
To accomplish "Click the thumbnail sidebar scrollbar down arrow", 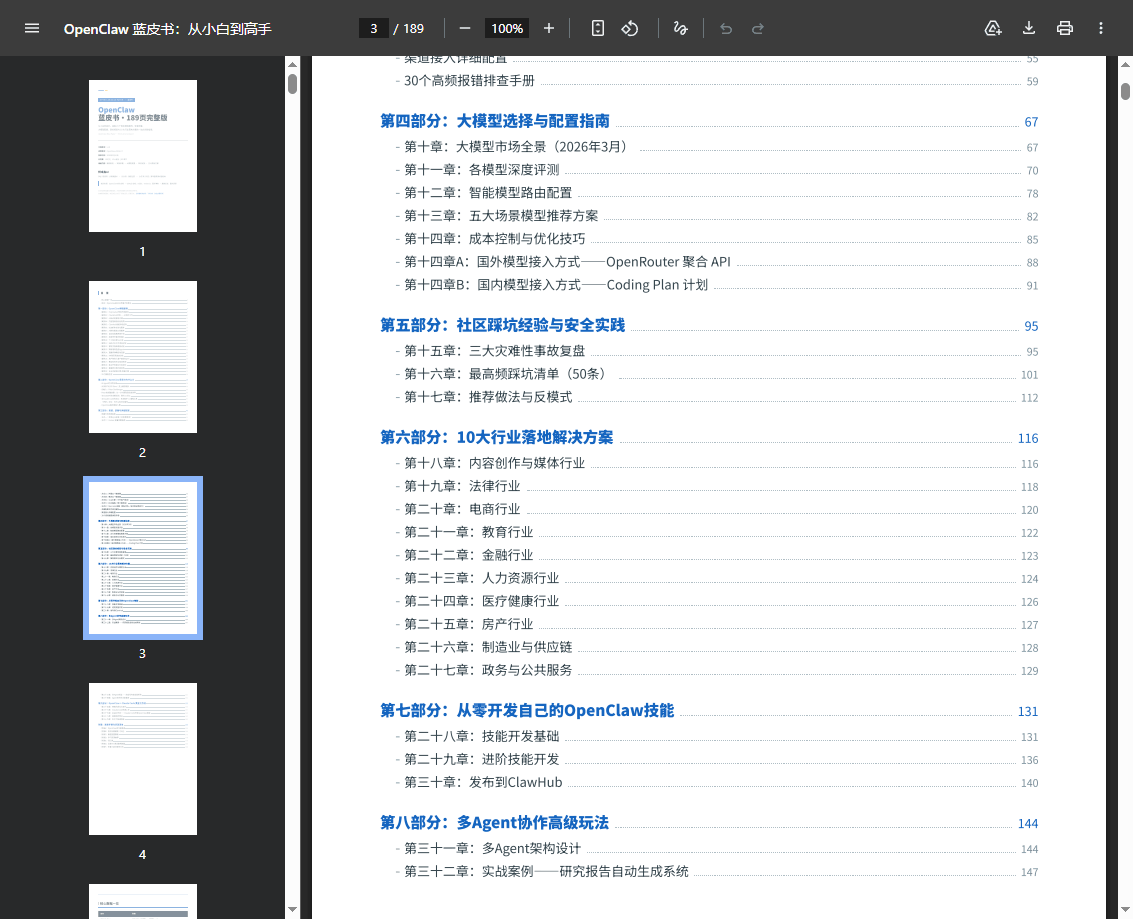I will click(292, 909).
